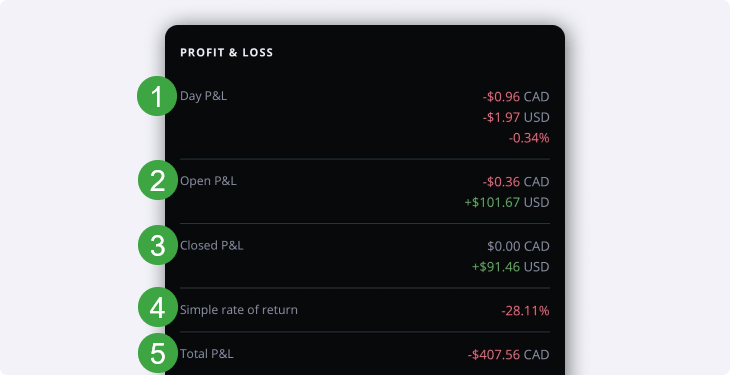This screenshot has height=375, width=730.
Task: Click the green number 5 badge
Action: (x=158, y=353)
